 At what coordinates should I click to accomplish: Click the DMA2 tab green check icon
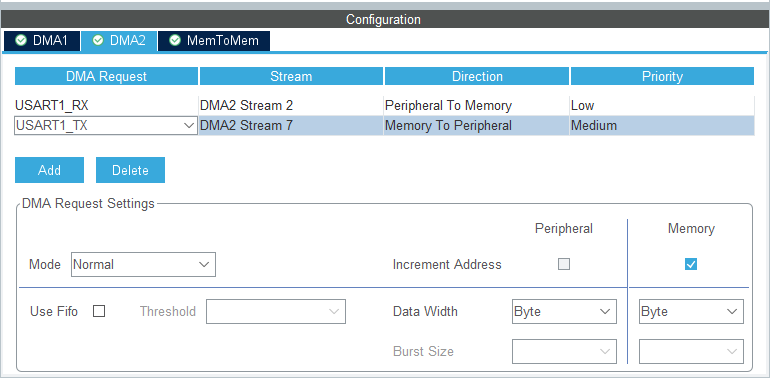(x=98, y=40)
